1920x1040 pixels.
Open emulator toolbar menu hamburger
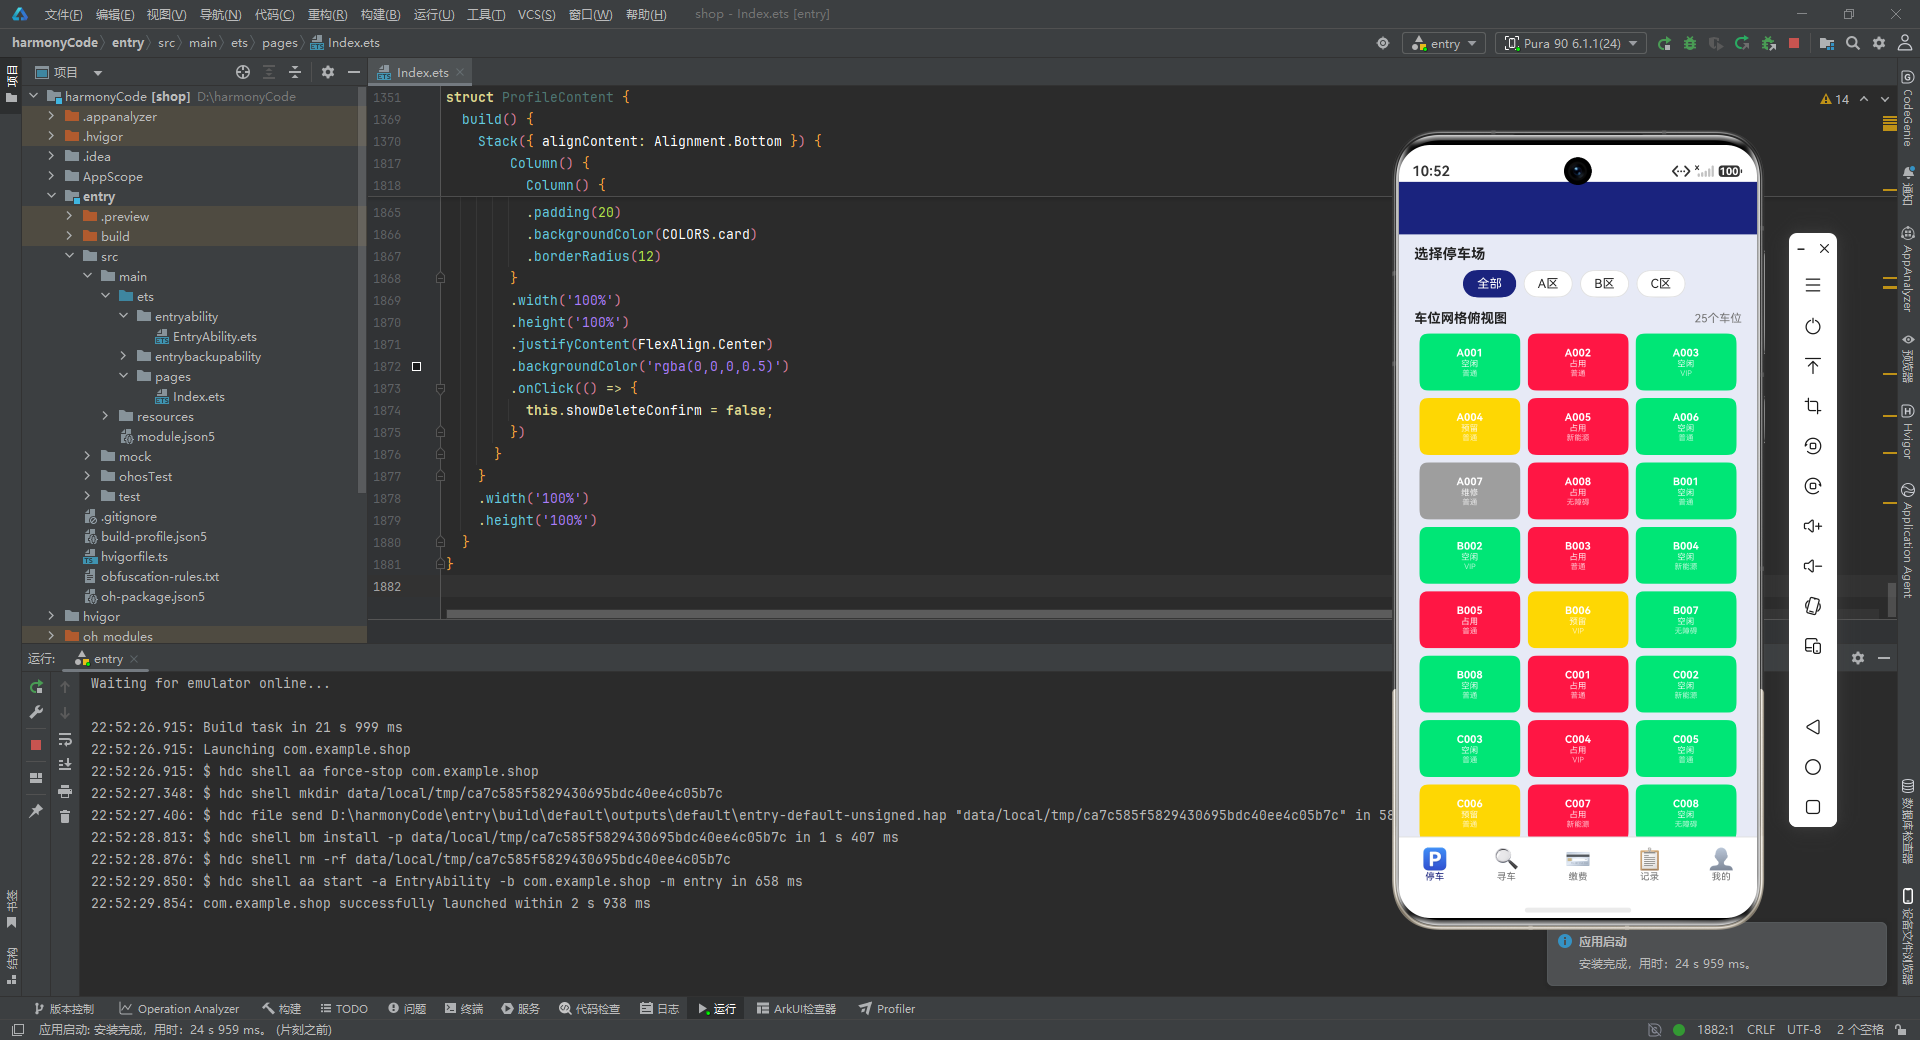click(1813, 286)
